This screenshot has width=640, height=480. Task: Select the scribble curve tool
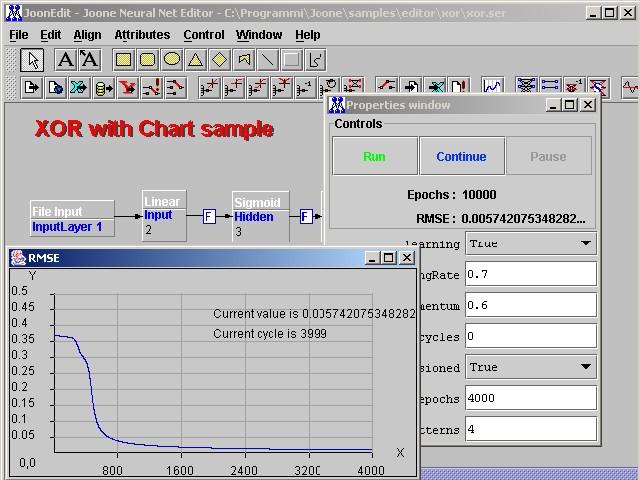(x=316, y=60)
